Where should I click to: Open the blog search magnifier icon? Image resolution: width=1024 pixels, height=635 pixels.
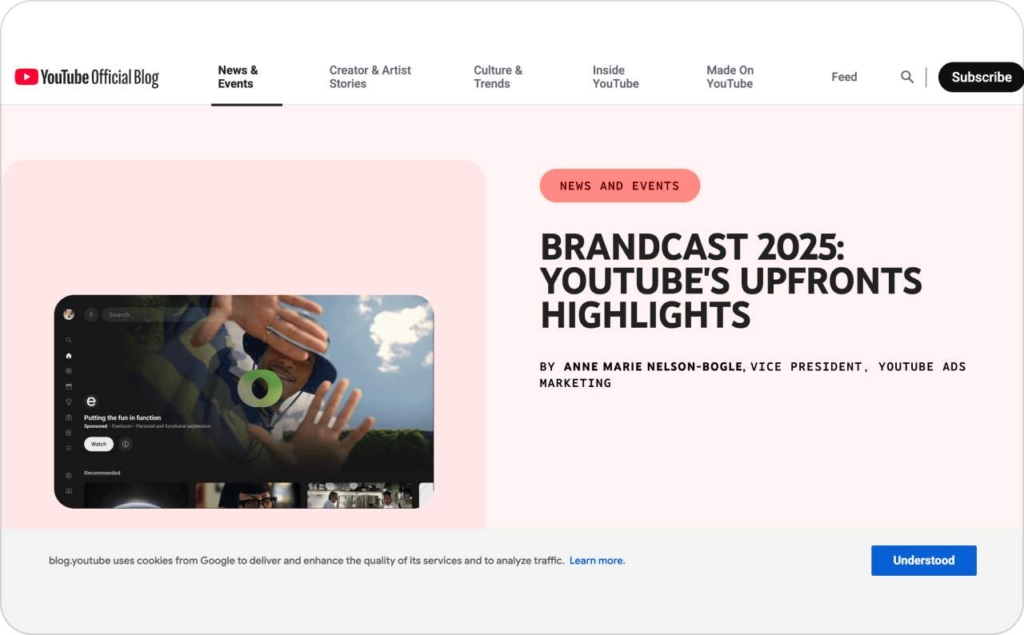(907, 76)
